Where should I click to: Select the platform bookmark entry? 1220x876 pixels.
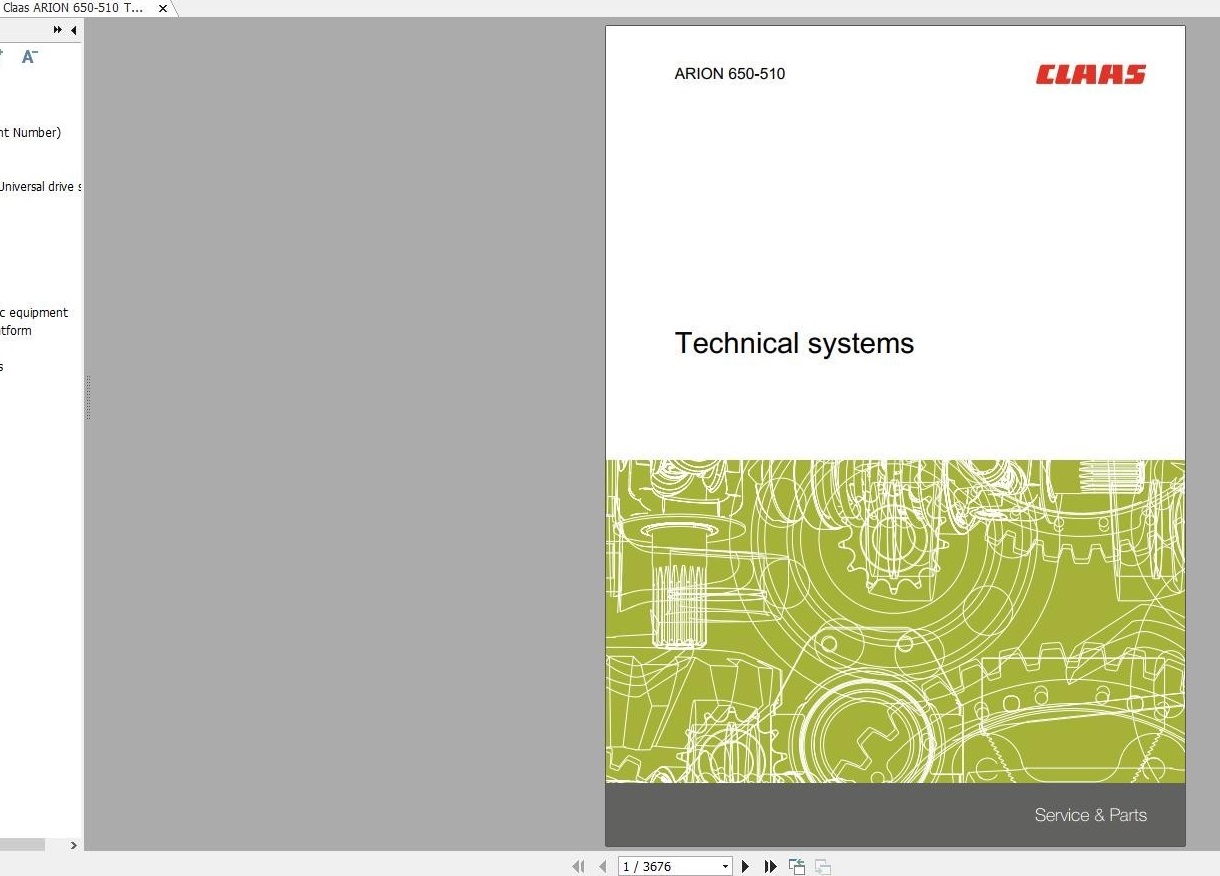[17, 330]
